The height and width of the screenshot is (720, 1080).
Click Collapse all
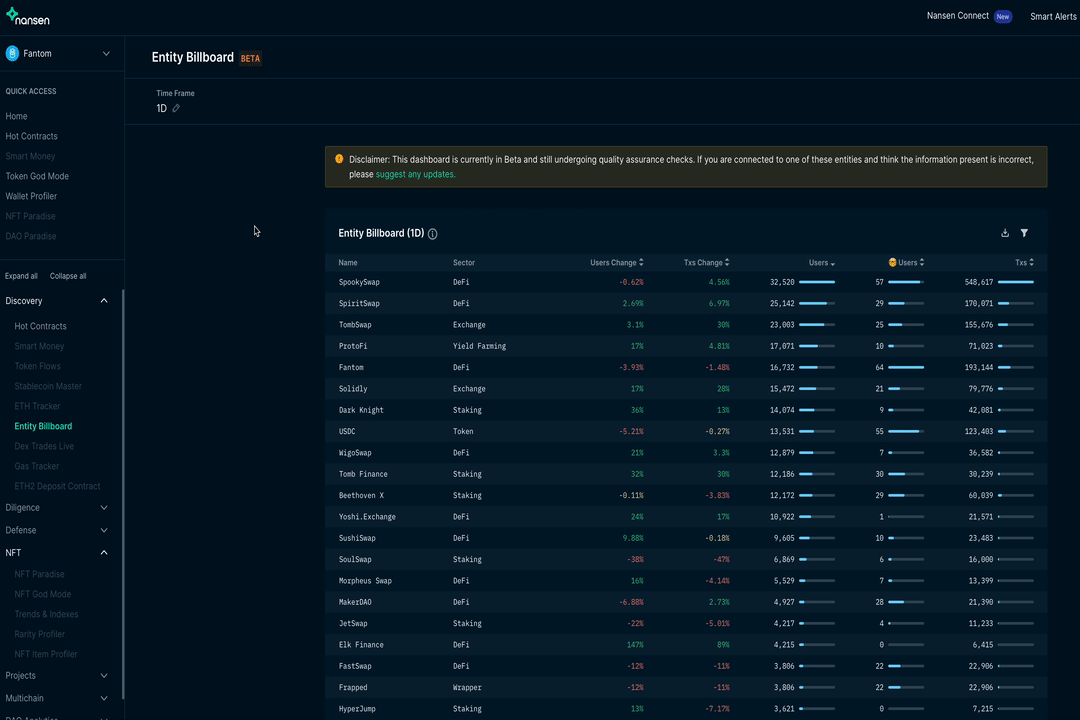click(x=68, y=276)
